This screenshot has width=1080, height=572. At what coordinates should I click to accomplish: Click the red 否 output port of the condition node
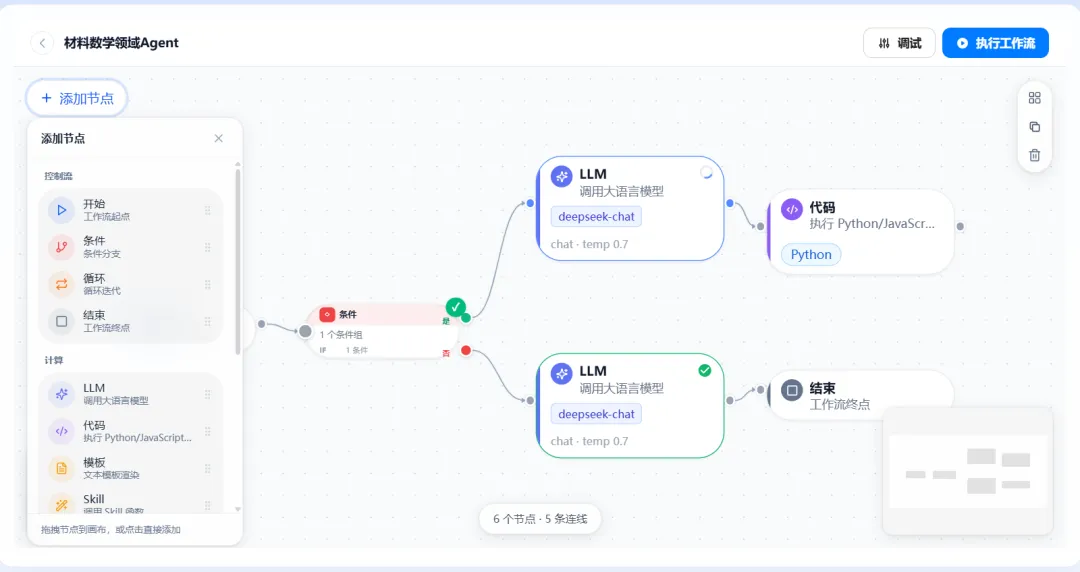[x=466, y=351]
